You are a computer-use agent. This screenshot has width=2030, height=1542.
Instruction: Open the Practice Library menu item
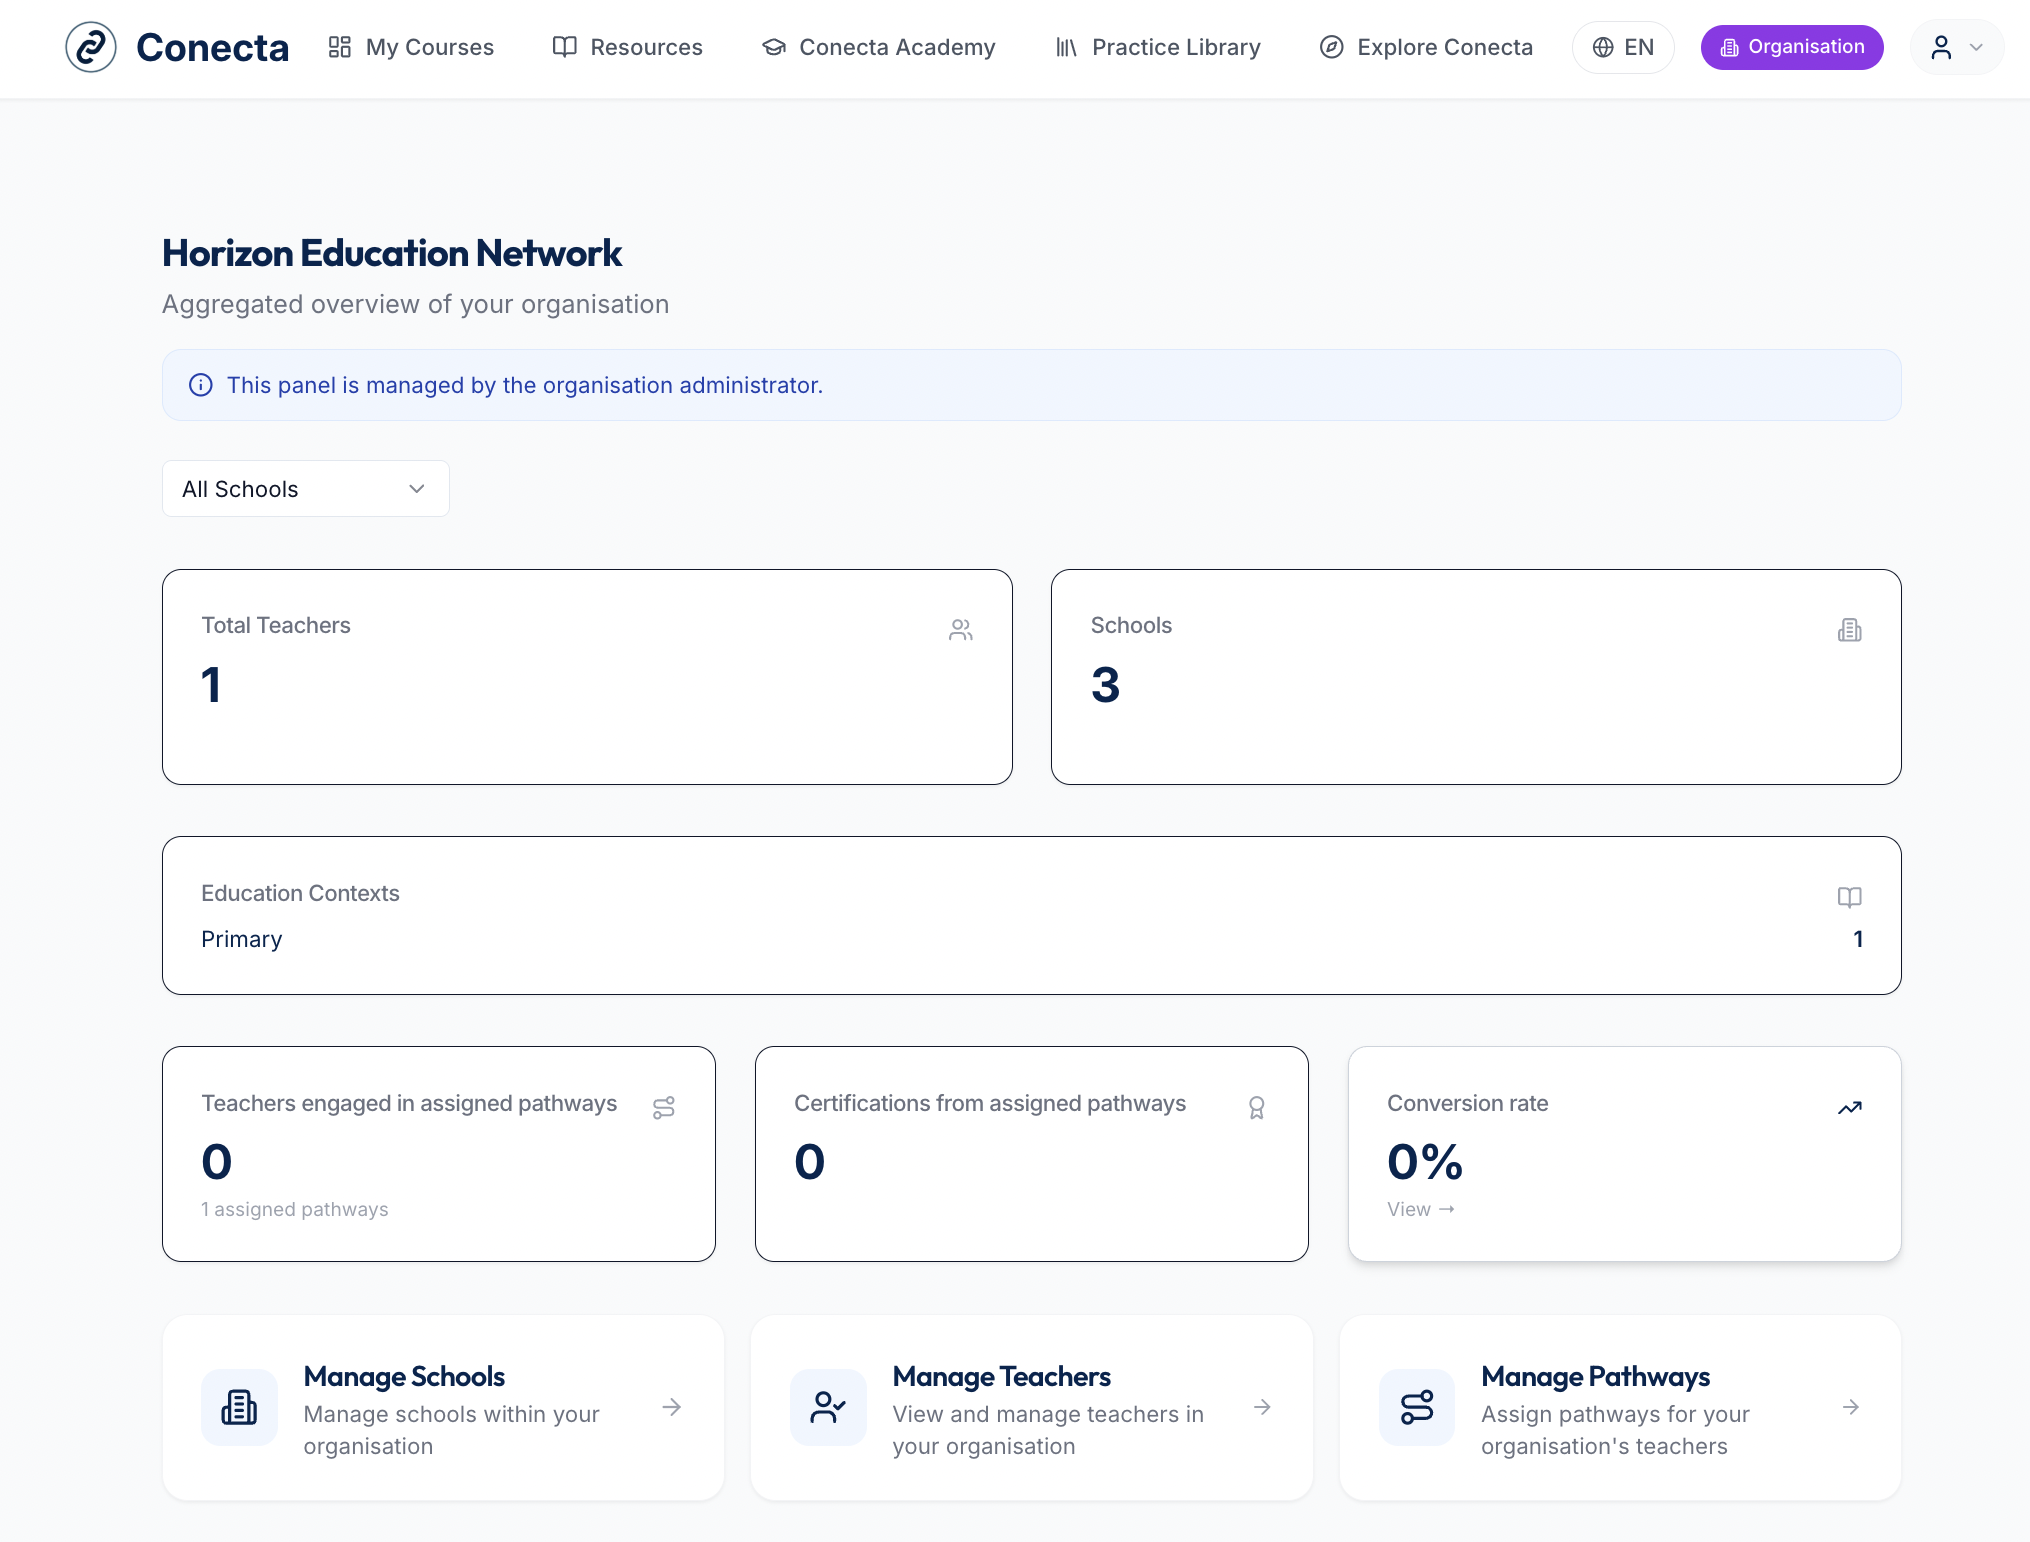[x=1158, y=47]
